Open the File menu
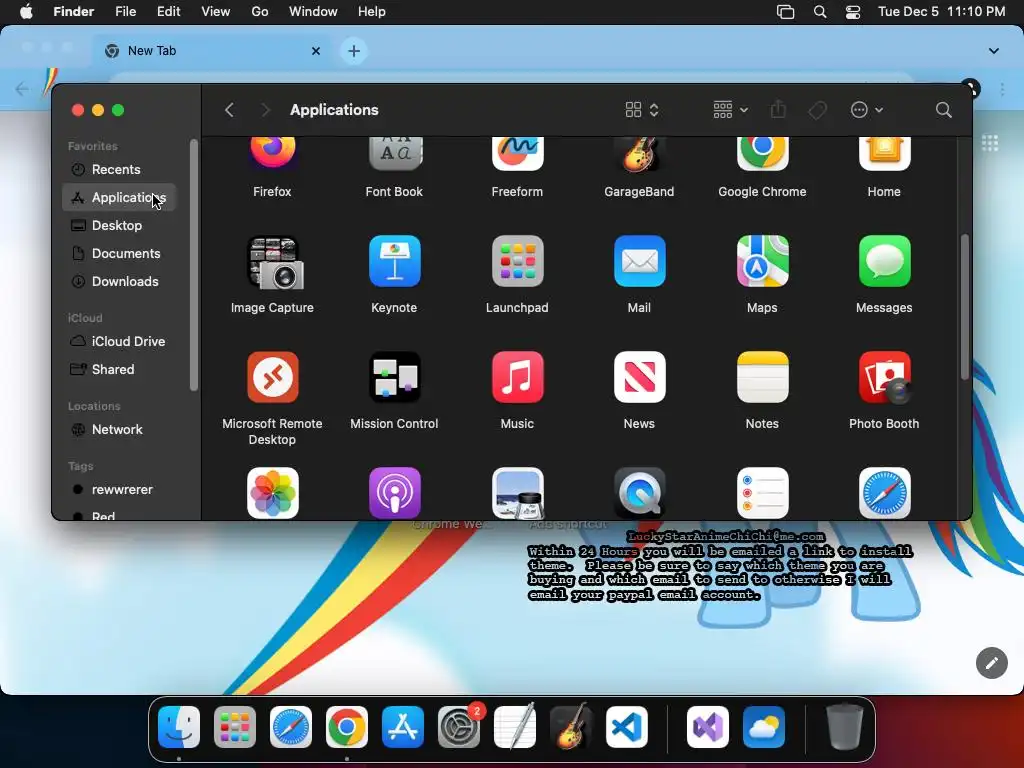The image size is (1024, 768). click(x=125, y=12)
